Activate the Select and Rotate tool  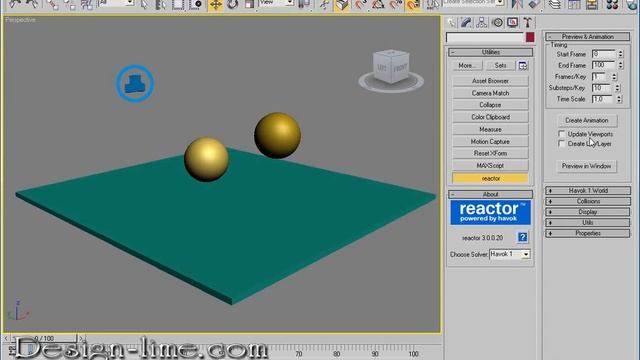233,5
